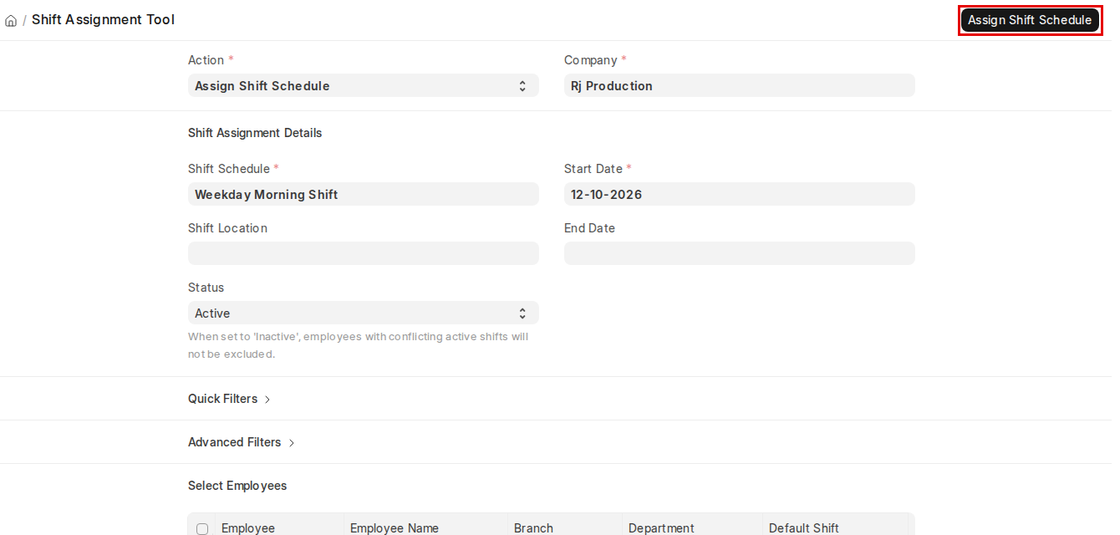Screen dimensions: 1120x535
Task: Expand the Quick Filters section
Action: [229, 399]
